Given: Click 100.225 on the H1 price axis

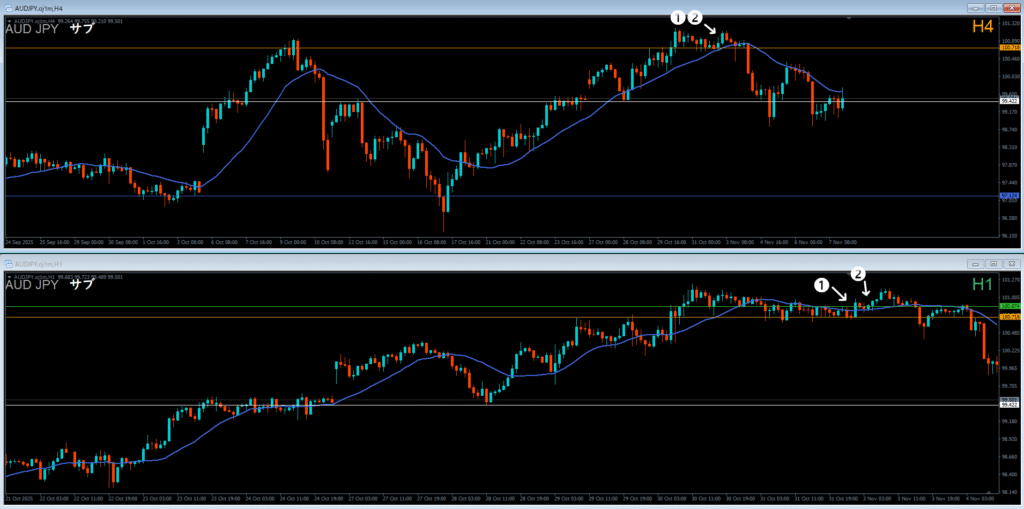Looking at the screenshot, I should pos(1010,350).
